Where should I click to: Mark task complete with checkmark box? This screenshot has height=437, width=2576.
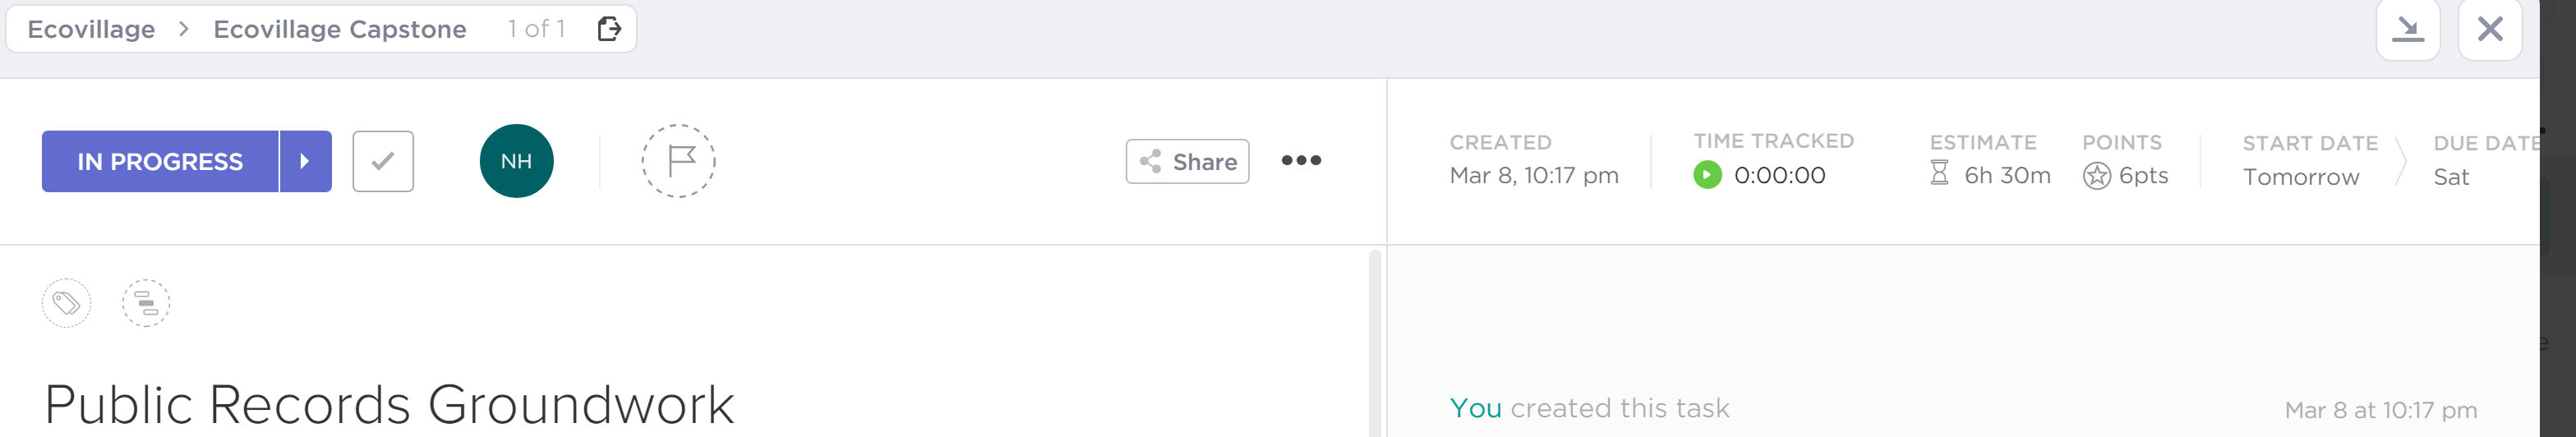click(383, 161)
